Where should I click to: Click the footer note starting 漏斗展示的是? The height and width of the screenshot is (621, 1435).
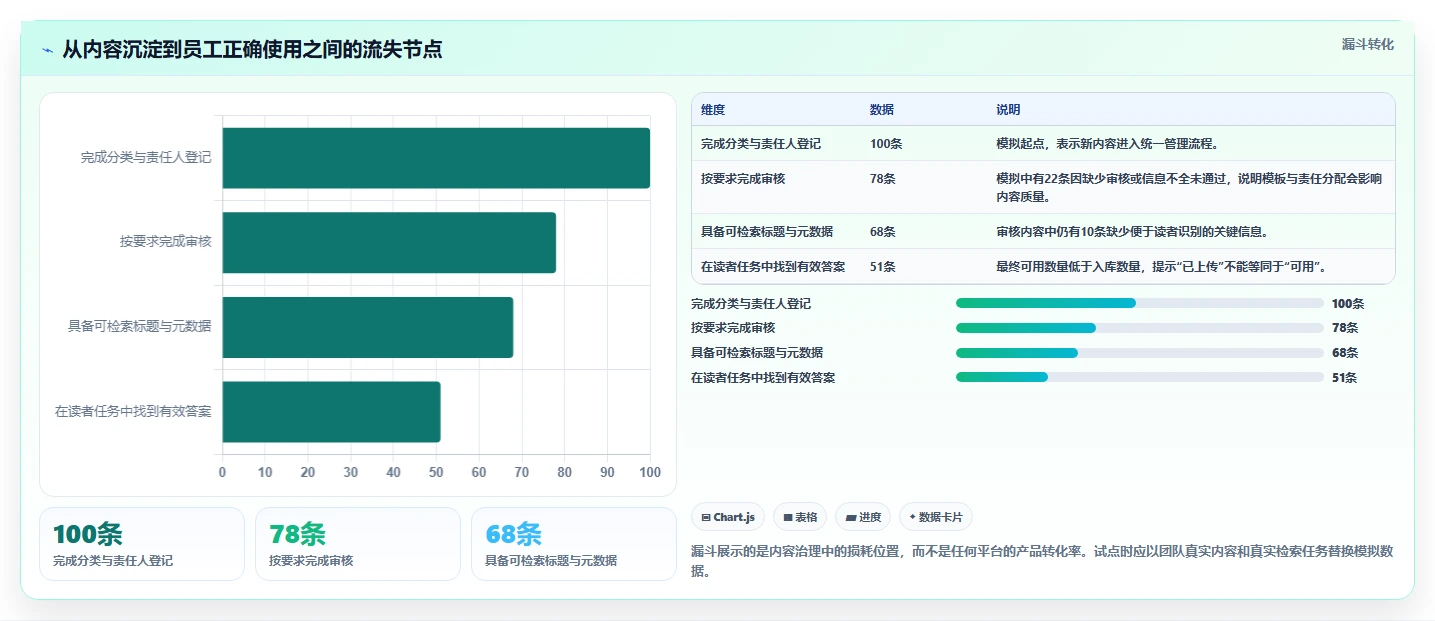[1042, 561]
